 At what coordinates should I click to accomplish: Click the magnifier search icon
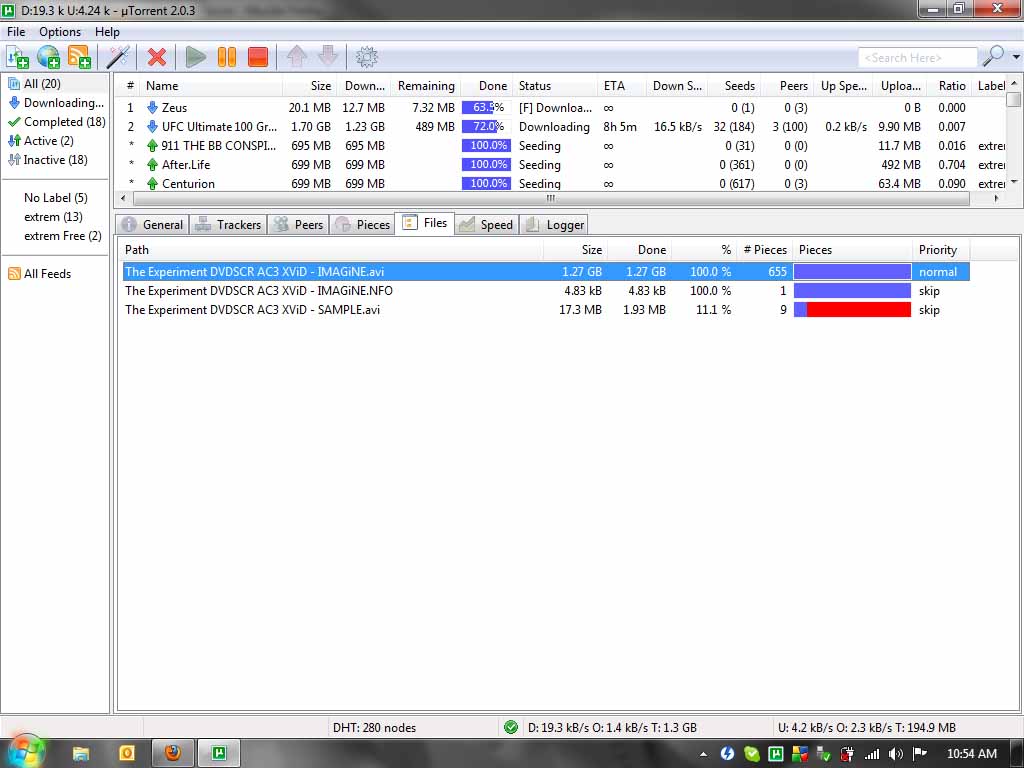pyautogui.click(x=993, y=56)
